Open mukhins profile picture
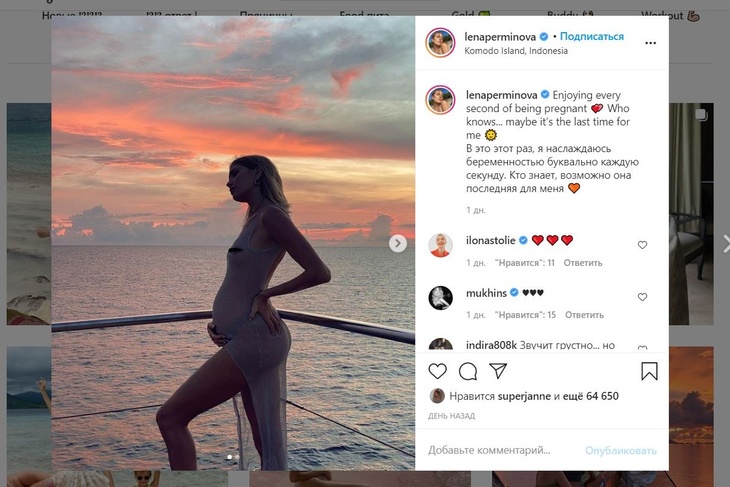 pyautogui.click(x=440, y=297)
